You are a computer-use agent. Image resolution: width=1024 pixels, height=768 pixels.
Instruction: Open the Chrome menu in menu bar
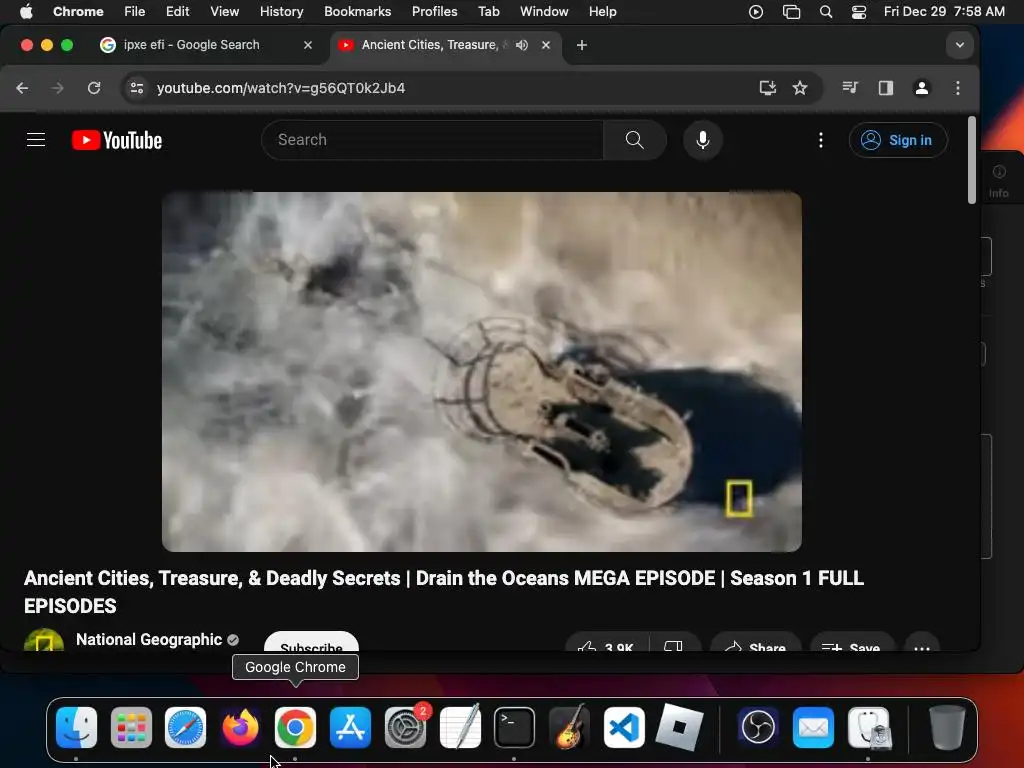point(78,11)
